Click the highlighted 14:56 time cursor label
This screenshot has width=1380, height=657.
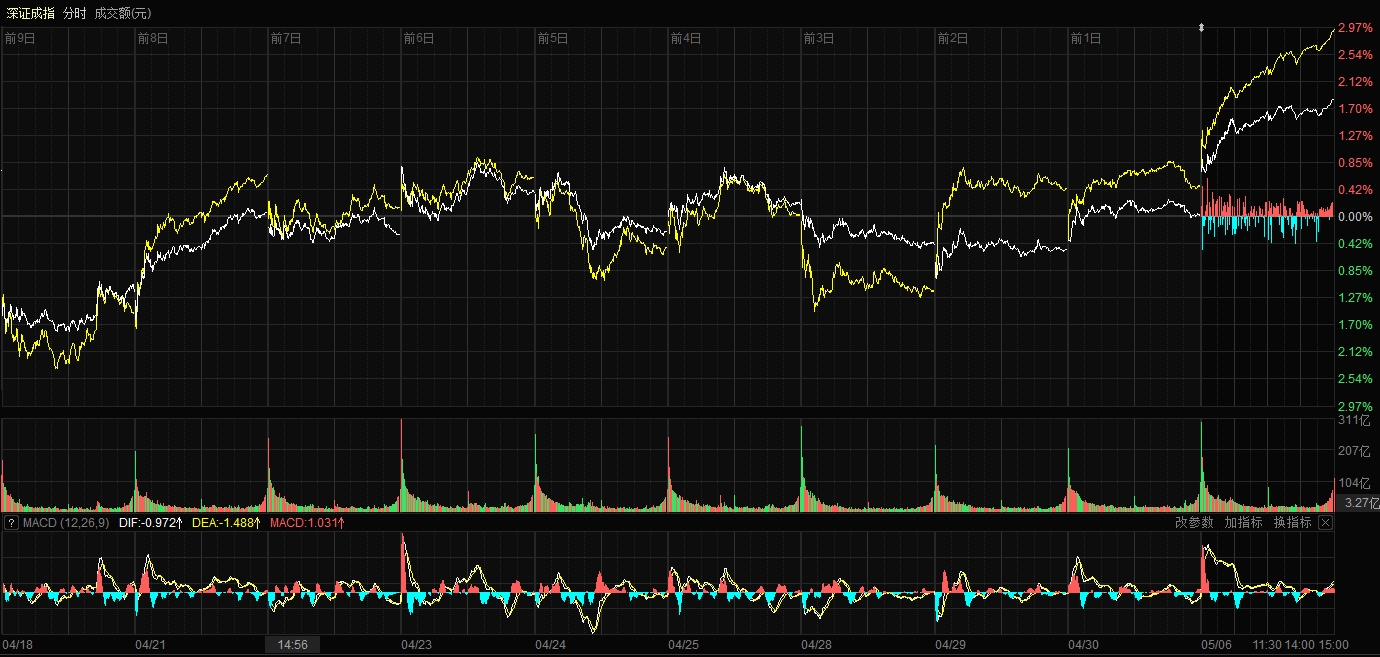pyautogui.click(x=292, y=645)
